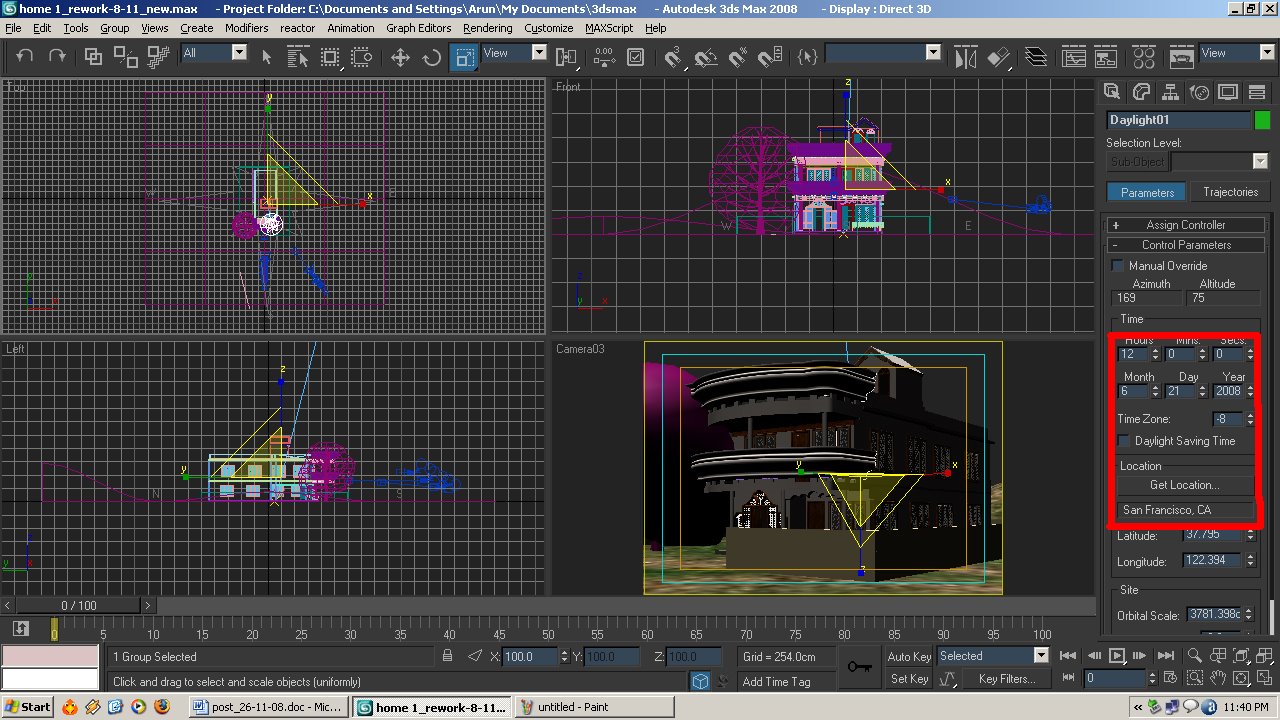1280x720 pixels.
Task: Open the Selected key filter dropdown
Action: click(x=1041, y=656)
